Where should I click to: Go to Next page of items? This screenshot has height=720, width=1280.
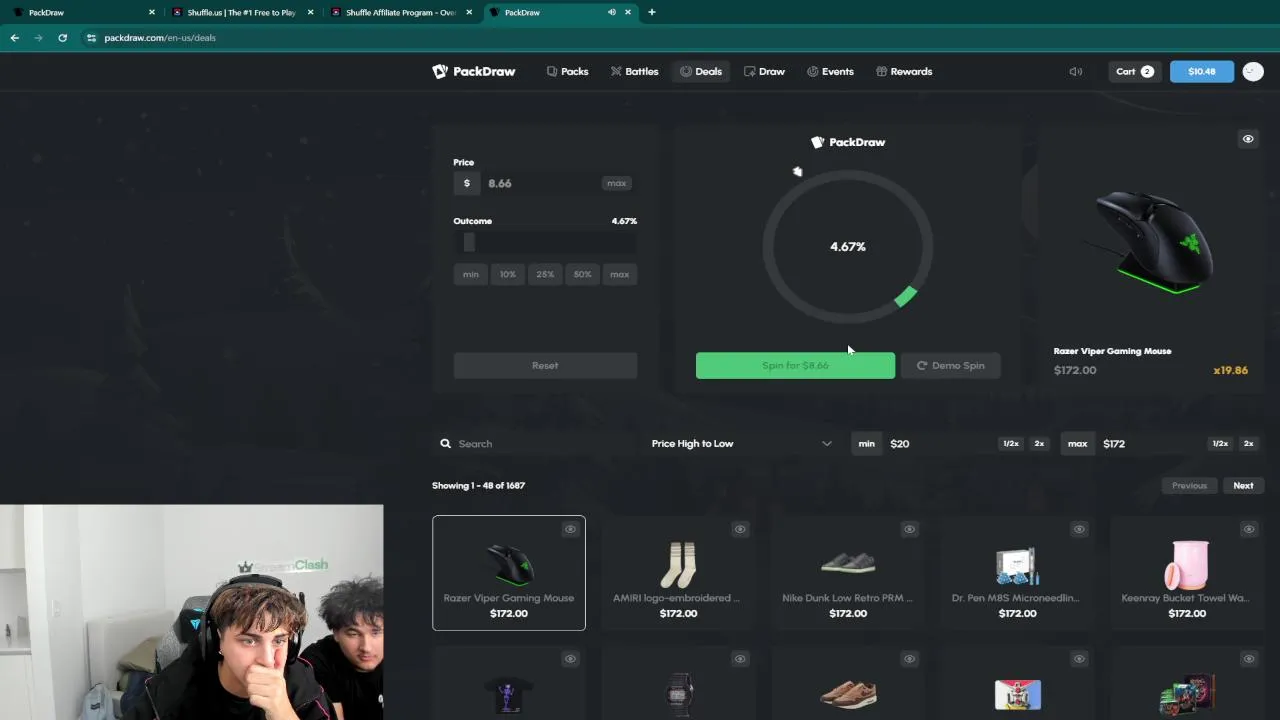point(1243,486)
